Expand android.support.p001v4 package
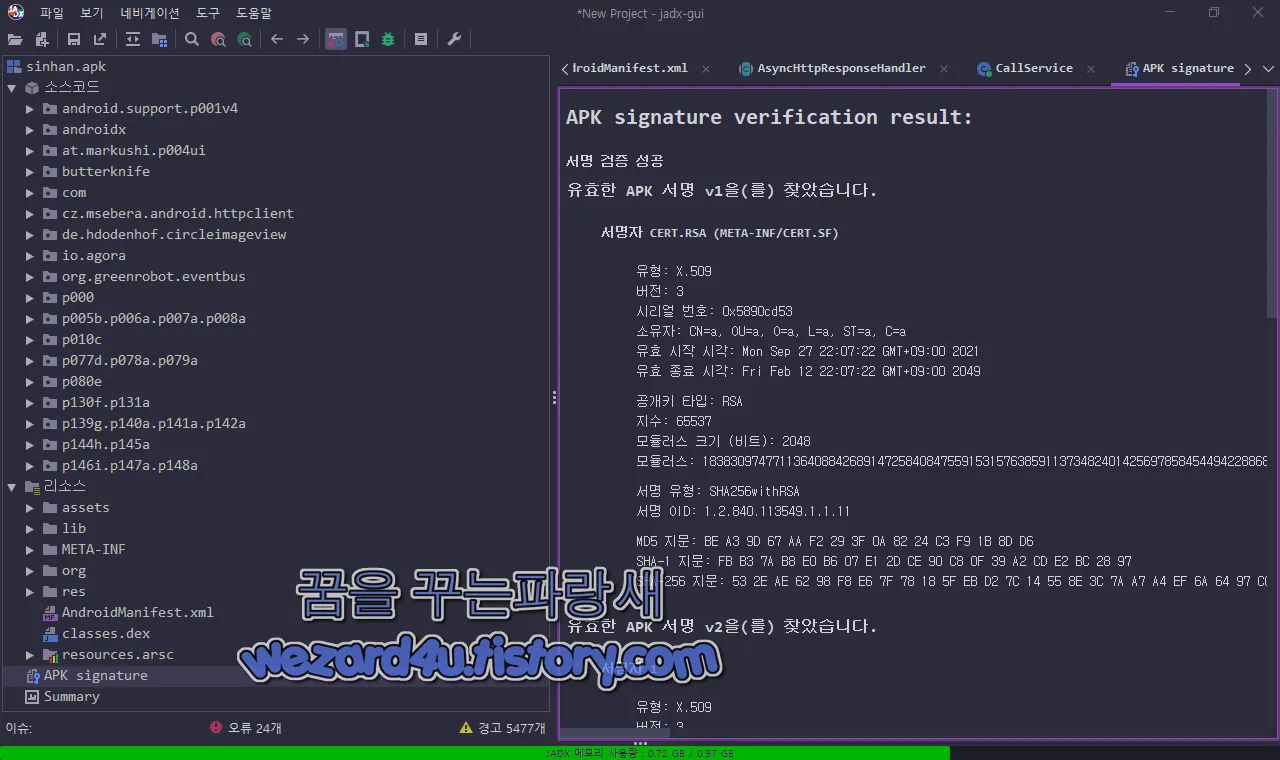Screen dimensions: 1280x760 [x=30, y=108]
